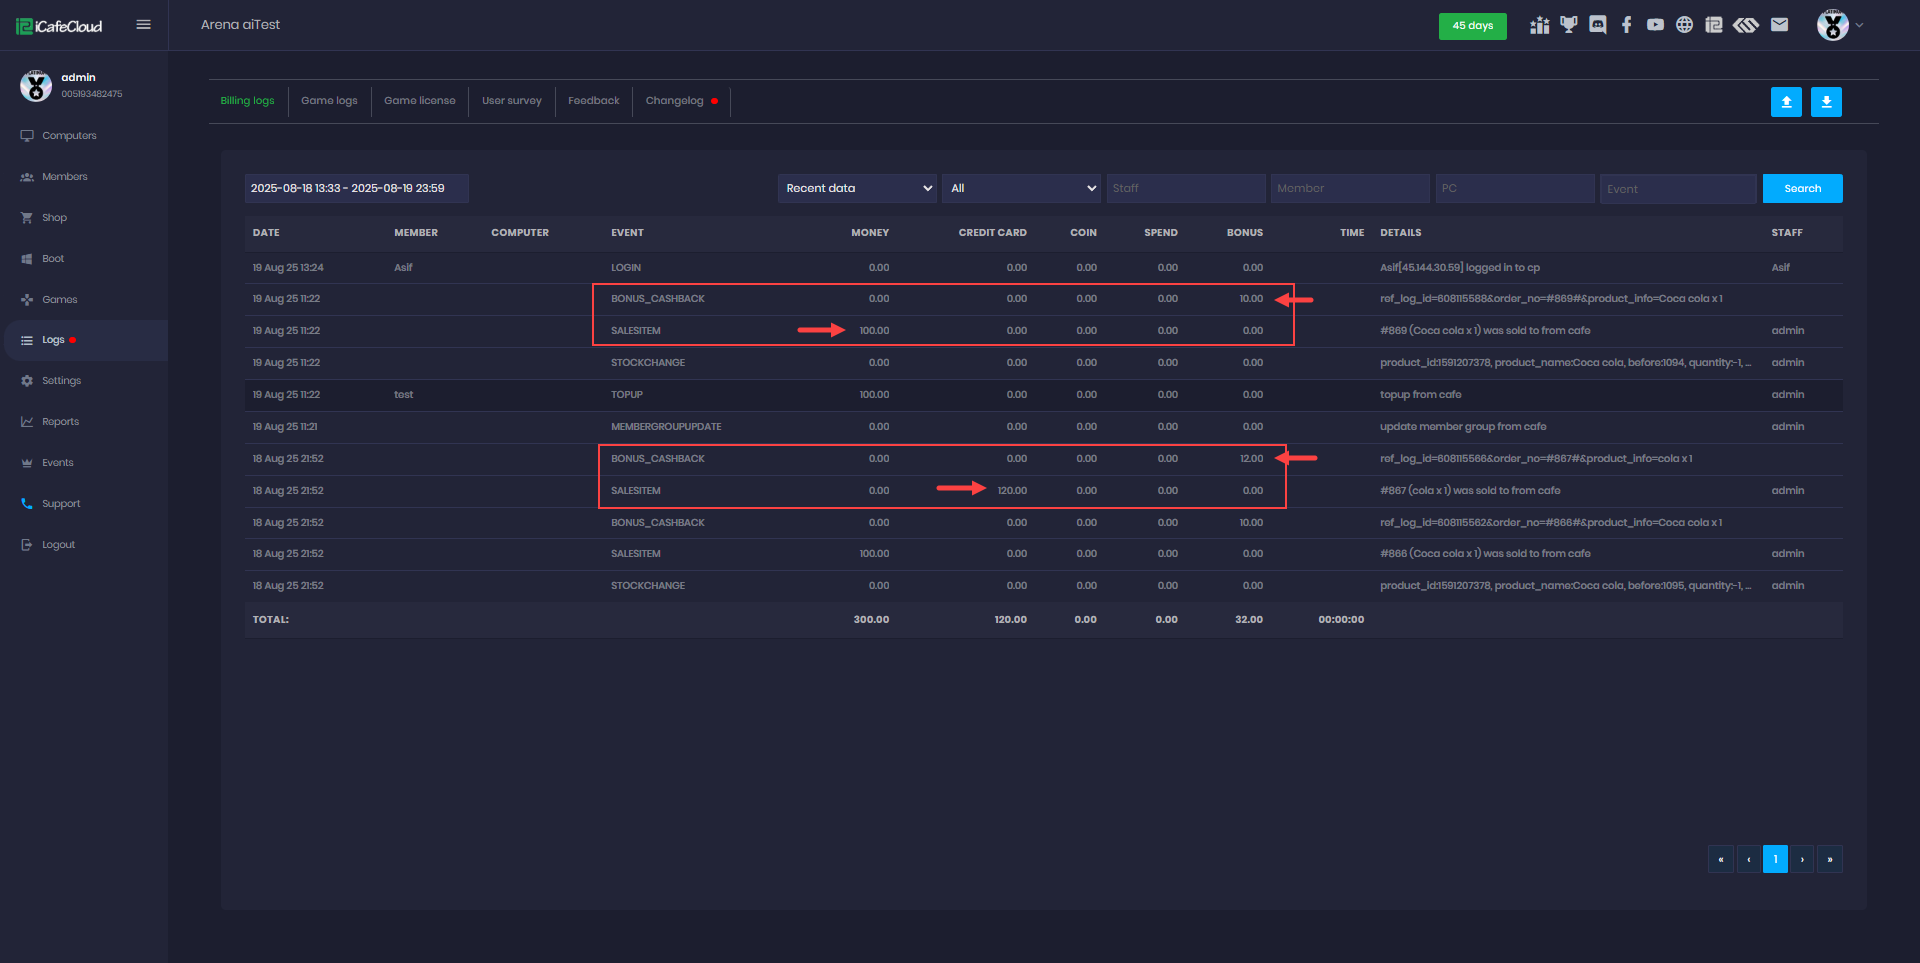Go to the last page arrow
The image size is (1920, 963).
(1830, 859)
